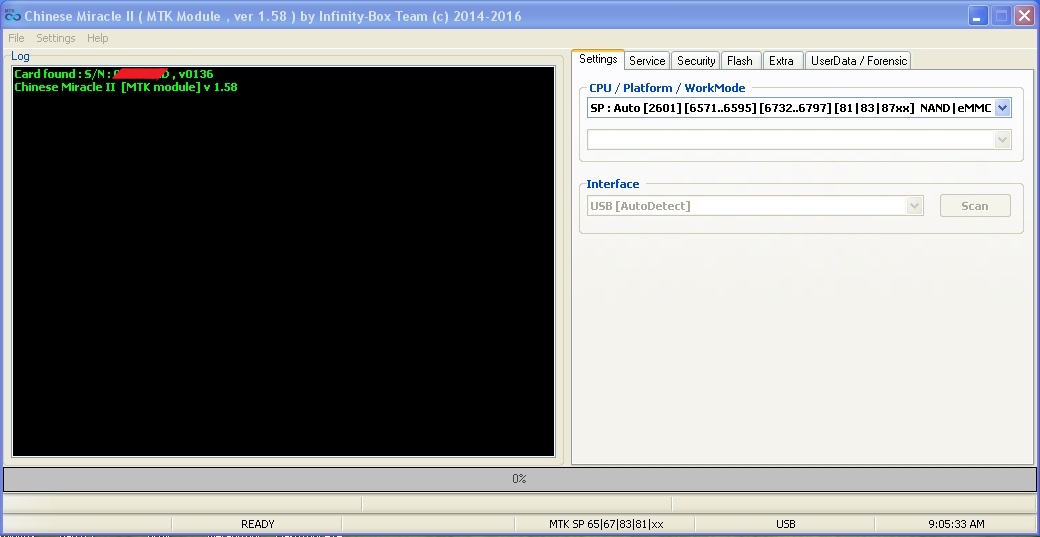Click the 9:05:33 AM clock in status bar

pos(956,524)
